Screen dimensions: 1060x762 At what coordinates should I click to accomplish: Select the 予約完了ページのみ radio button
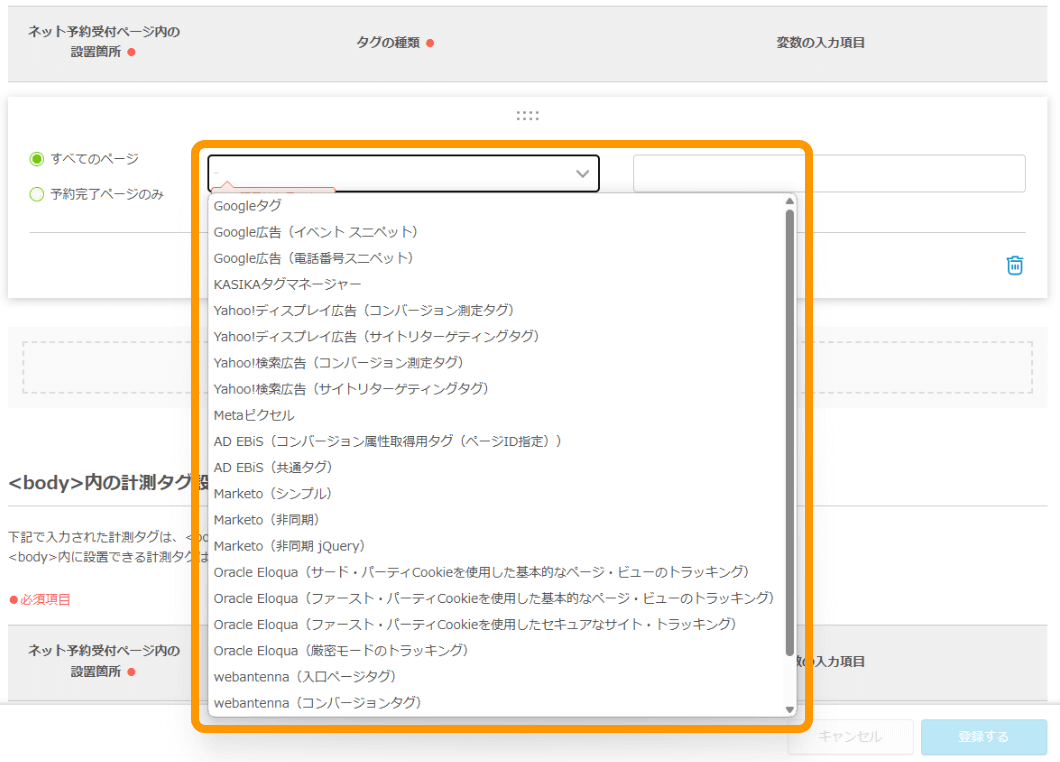[37, 195]
